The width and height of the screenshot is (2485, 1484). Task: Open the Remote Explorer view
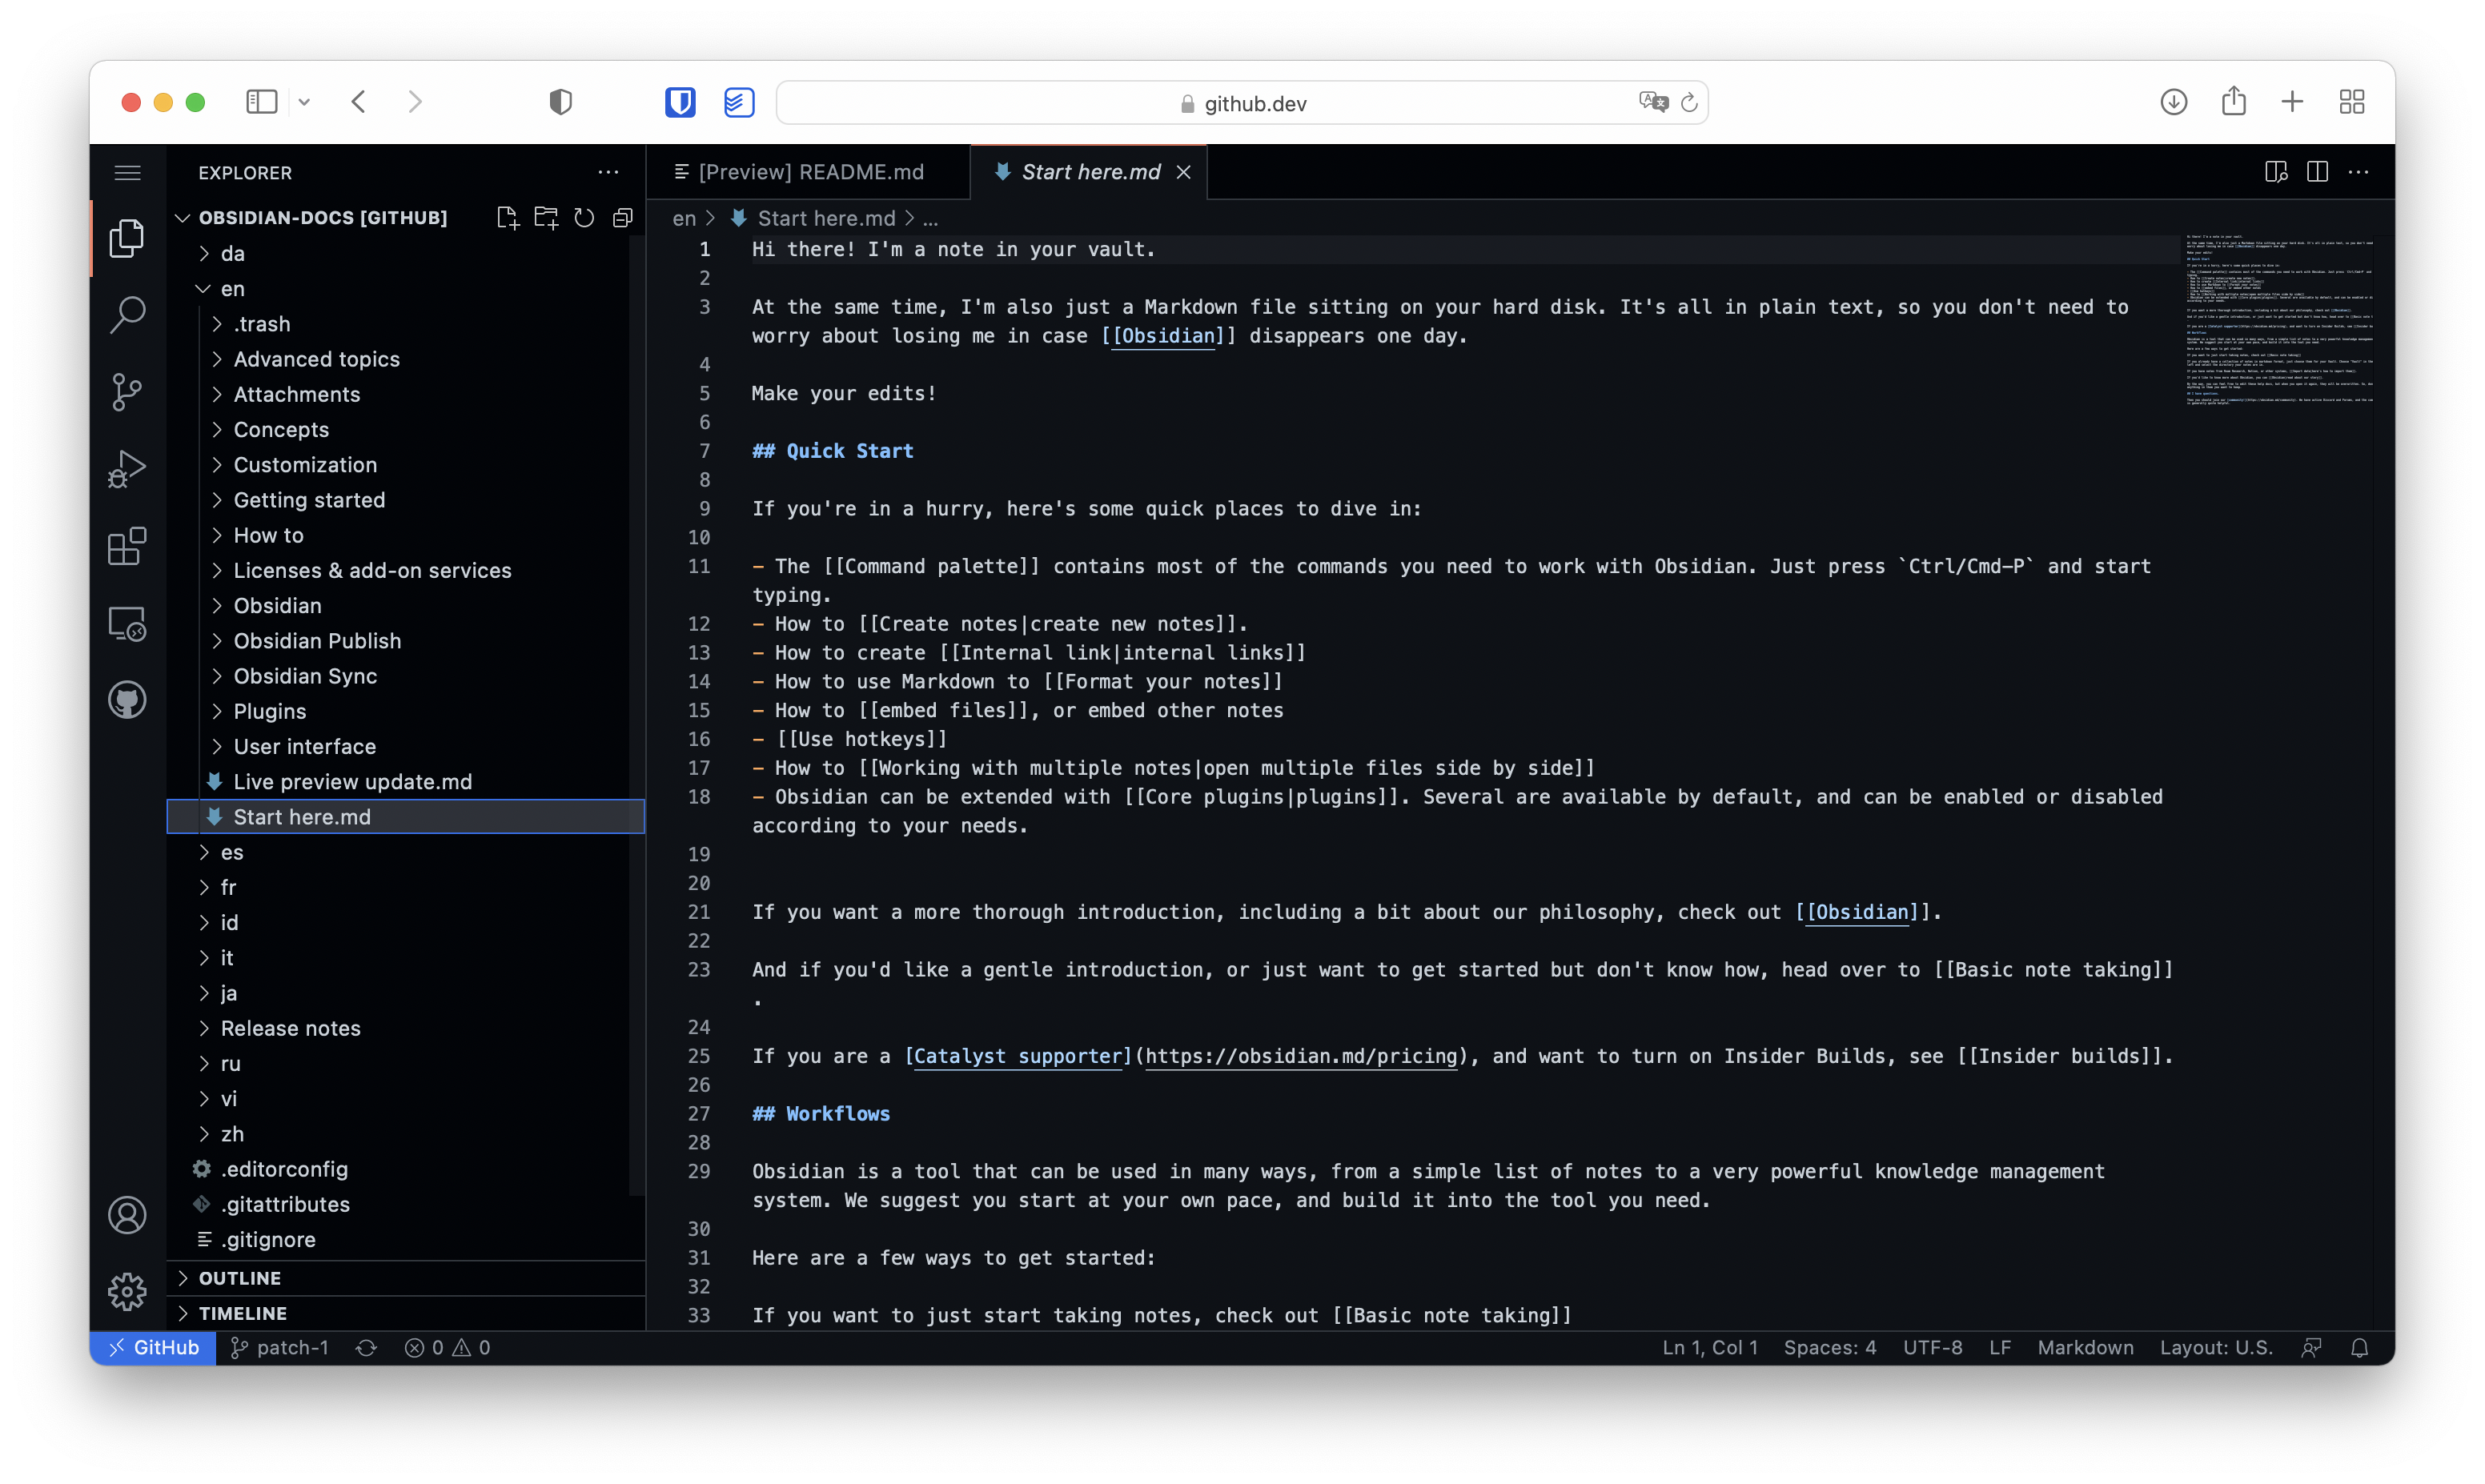(127, 624)
